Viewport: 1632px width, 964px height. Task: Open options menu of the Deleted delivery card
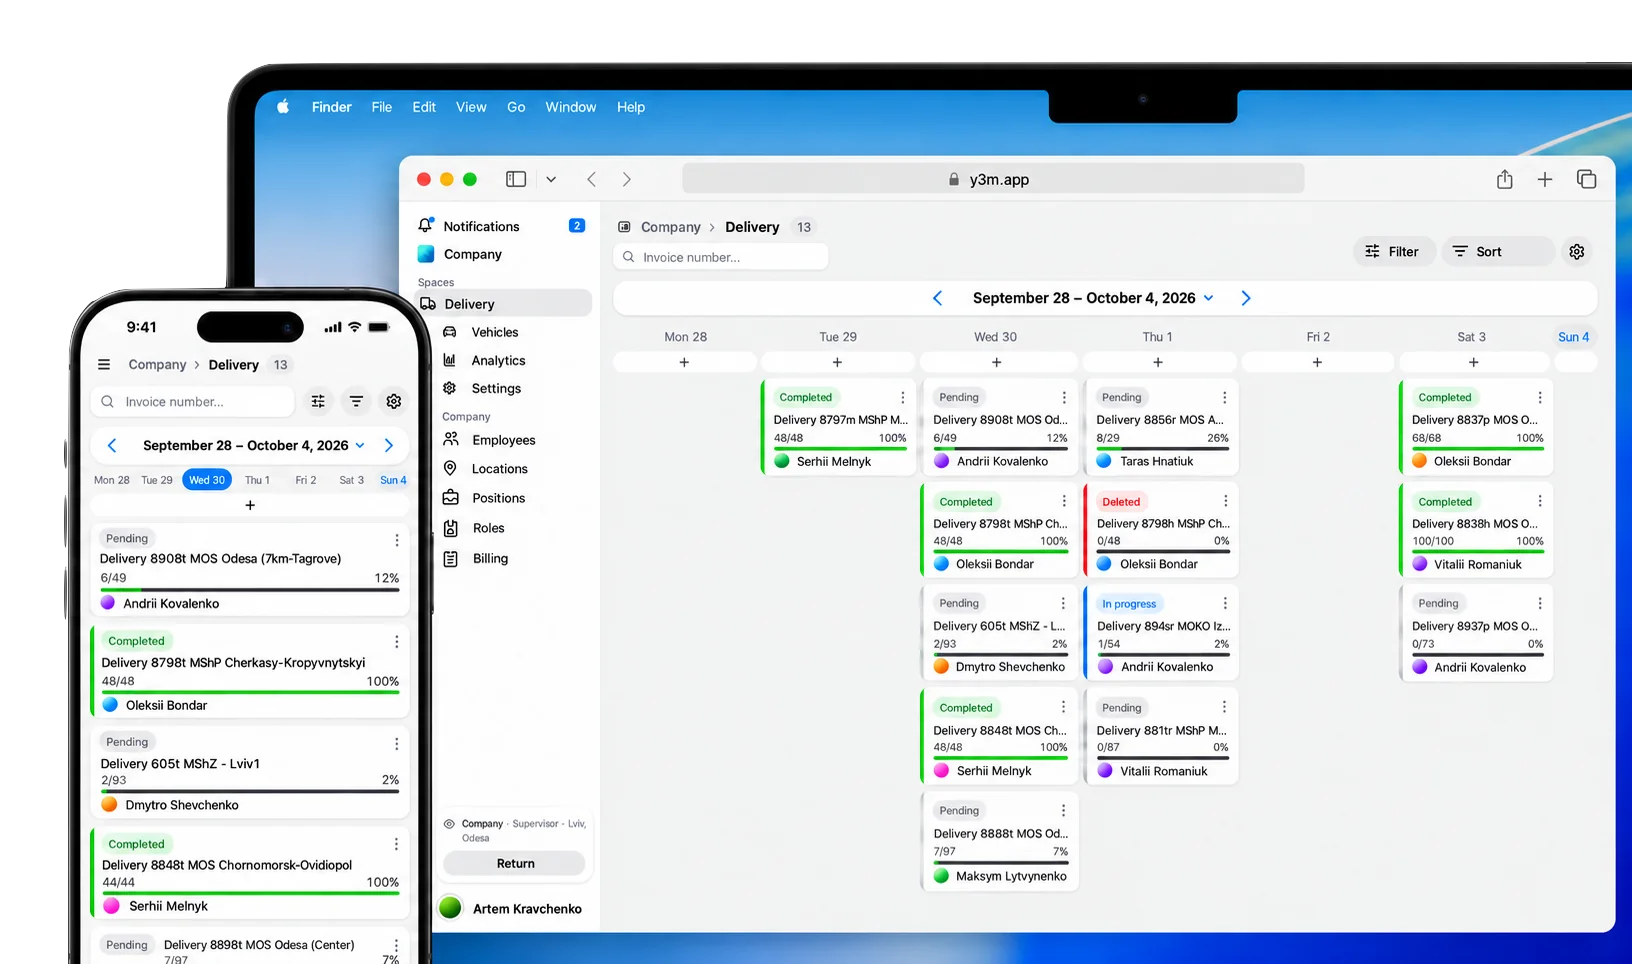click(x=1225, y=501)
